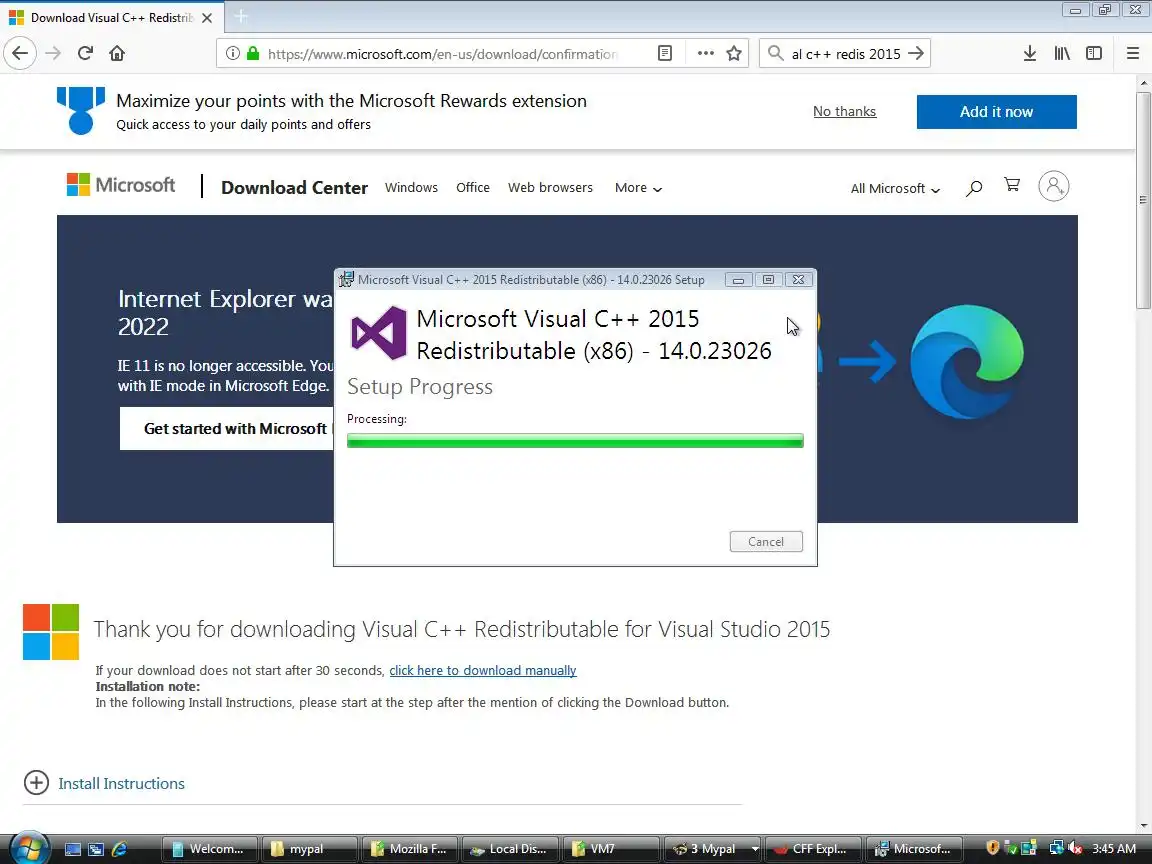The height and width of the screenshot is (864, 1152).
Task: Open the Office navigation item
Action: (472, 187)
